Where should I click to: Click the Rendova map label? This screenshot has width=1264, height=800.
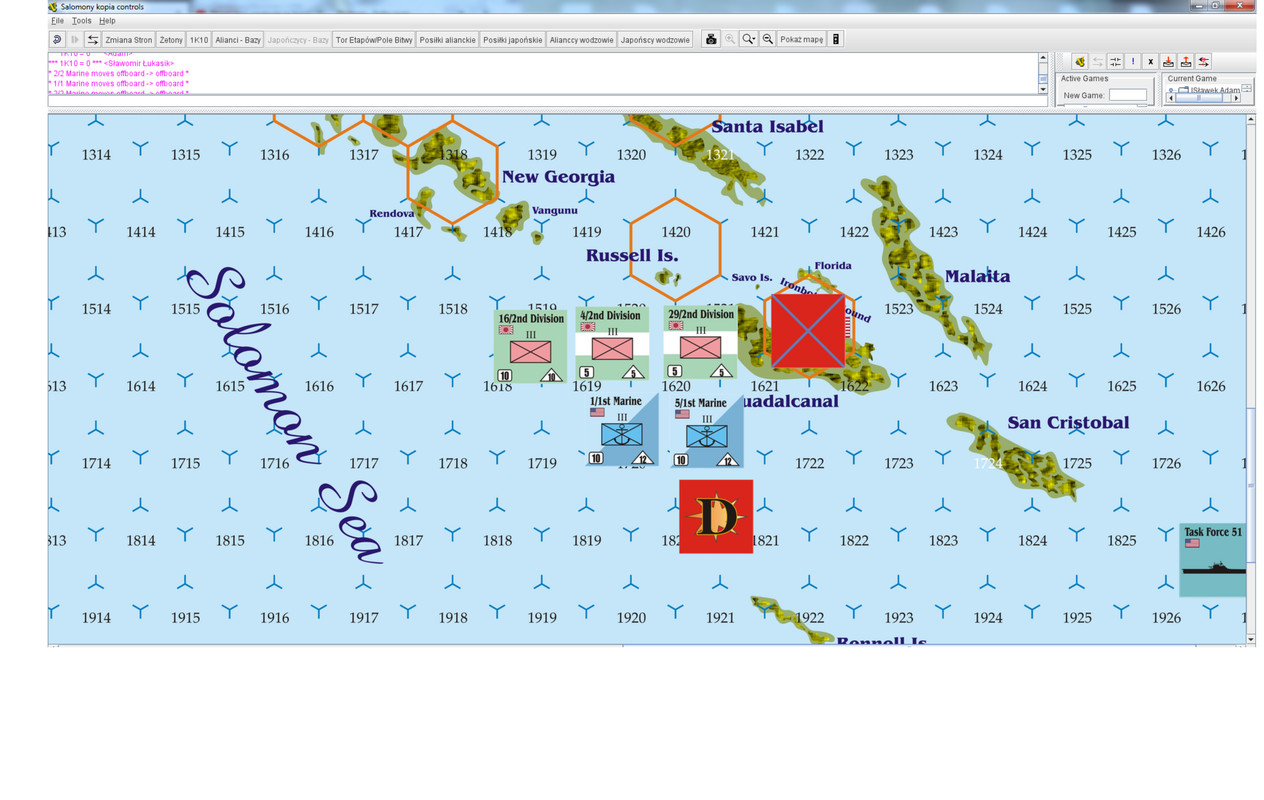click(391, 213)
